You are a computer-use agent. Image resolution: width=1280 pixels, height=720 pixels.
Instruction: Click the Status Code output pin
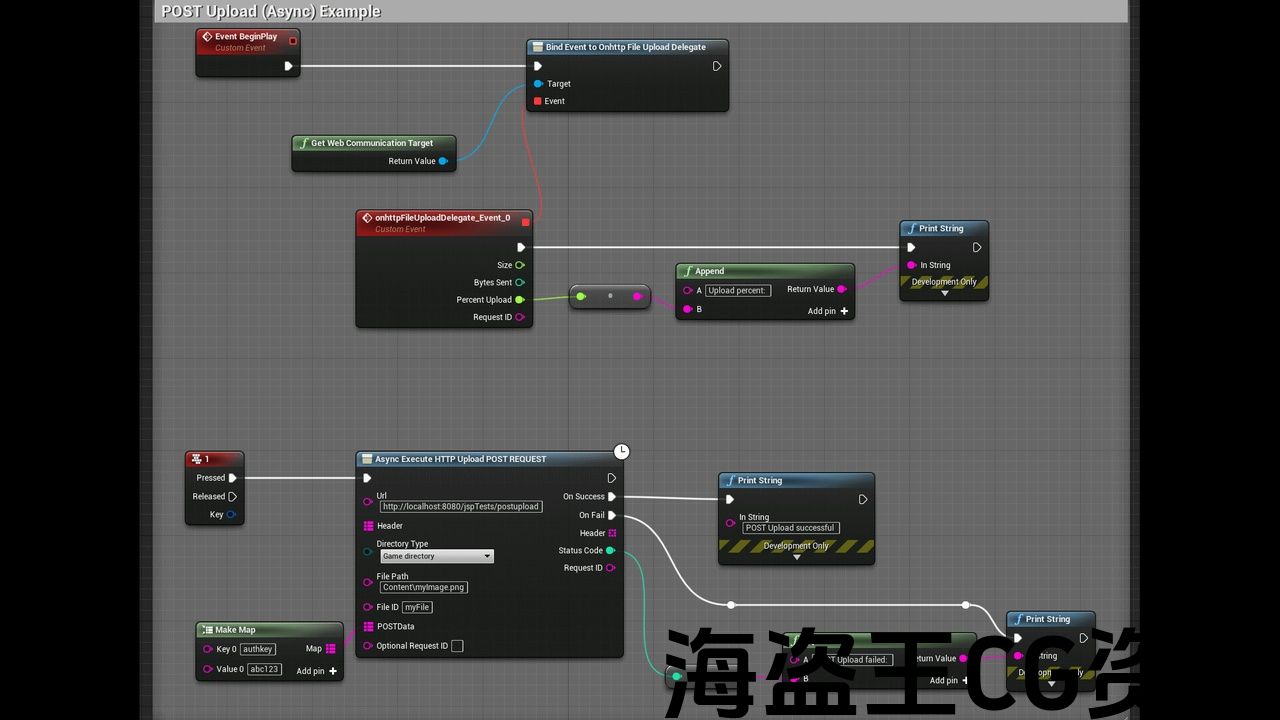pyautogui.click(x=610, y=551)
